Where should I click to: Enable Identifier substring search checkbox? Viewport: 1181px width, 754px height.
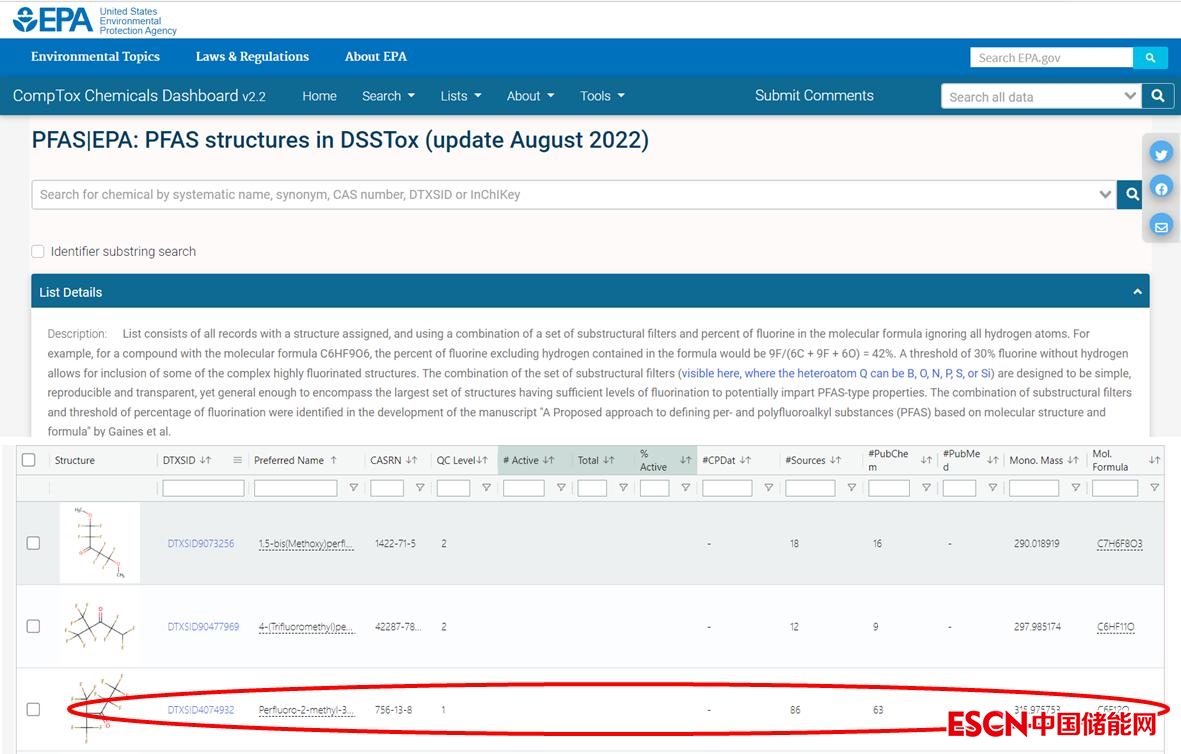[x=38, y=252]
